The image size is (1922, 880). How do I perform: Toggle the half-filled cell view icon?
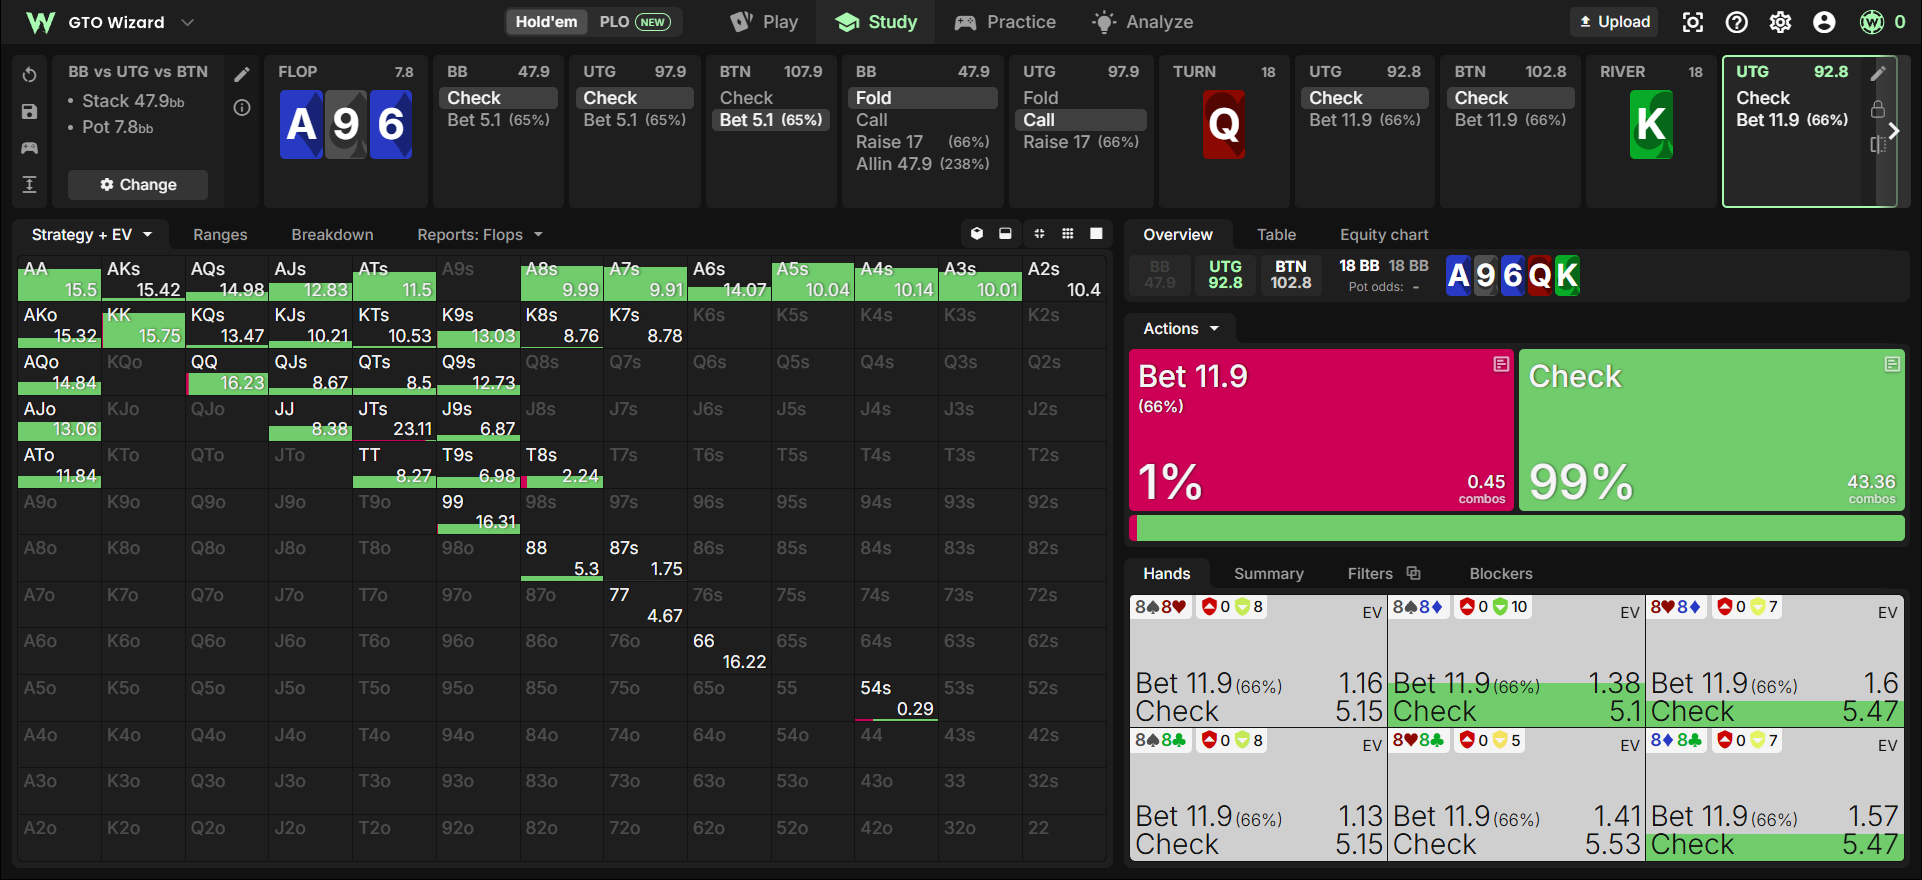coord(1005,234)
